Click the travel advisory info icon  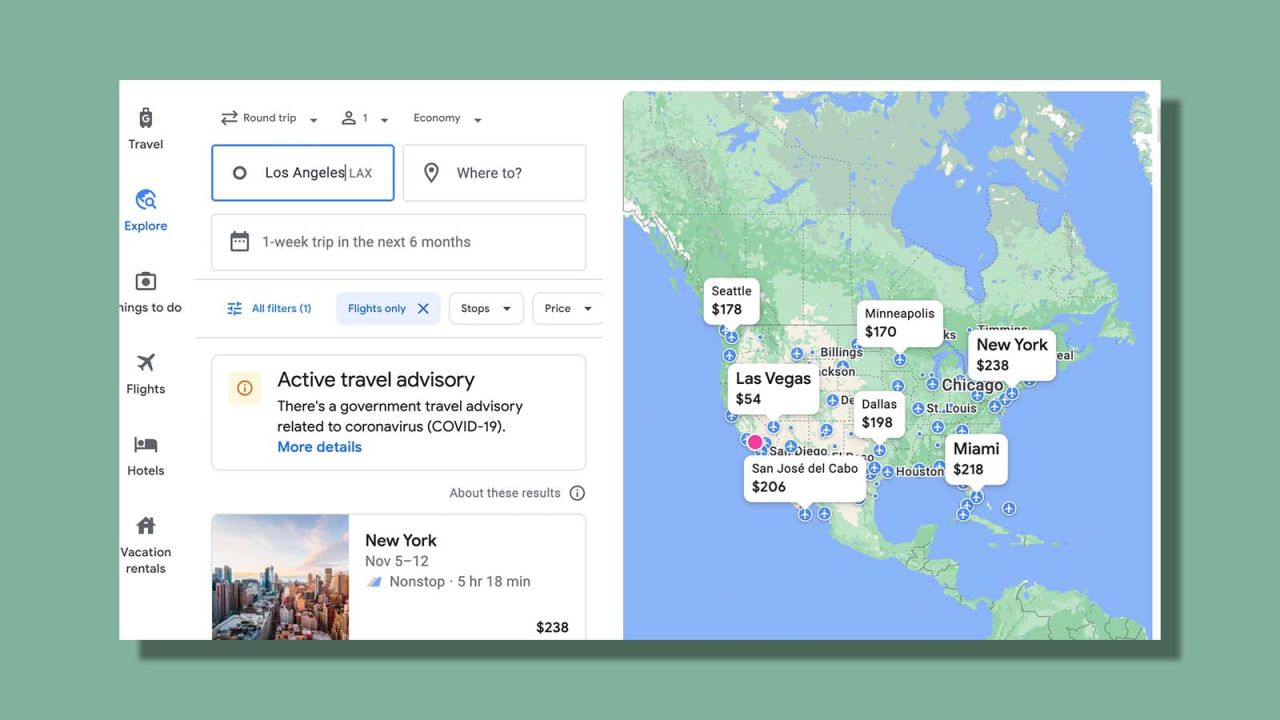[244, 388]
